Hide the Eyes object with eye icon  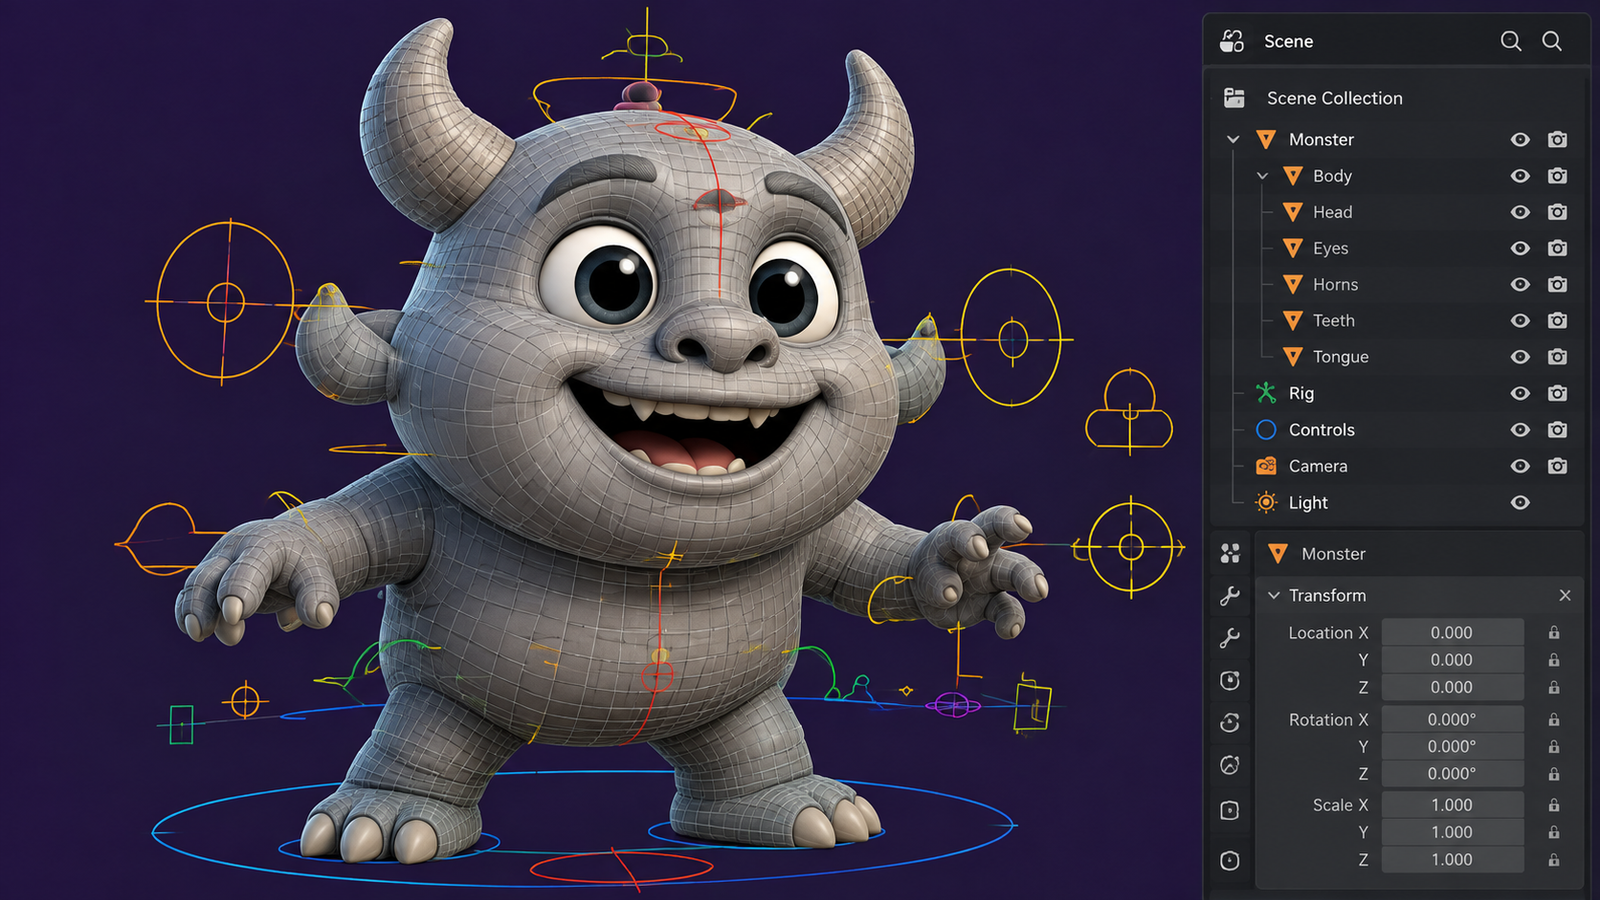click(x=1520, y=248)
